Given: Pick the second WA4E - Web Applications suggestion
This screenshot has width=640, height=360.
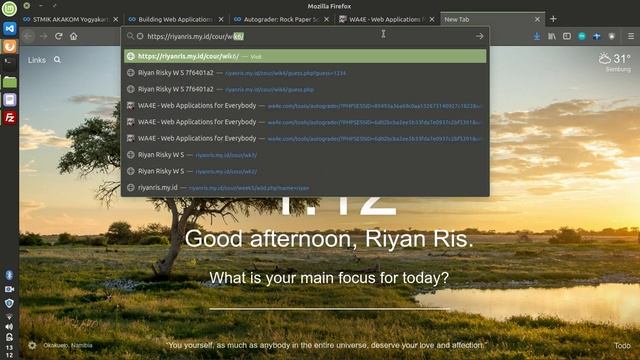Looking at the screenshot, I should coord(305,122).
